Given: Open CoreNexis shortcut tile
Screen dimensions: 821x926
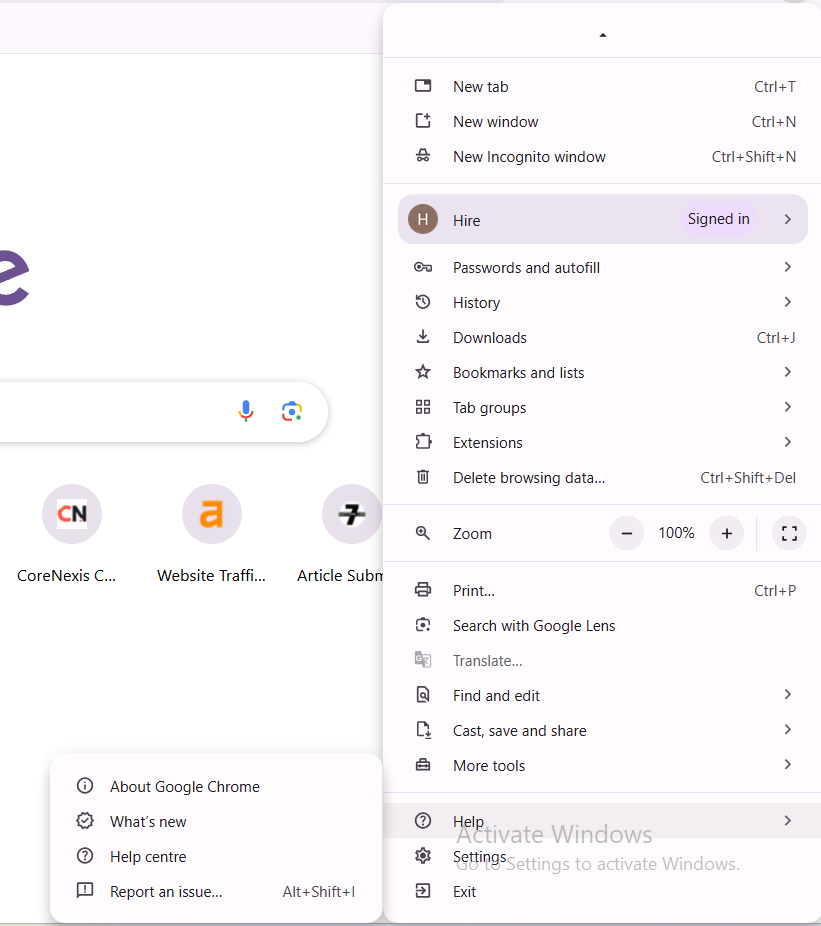Looking at the screenshot, I should [x=71, y=534].
